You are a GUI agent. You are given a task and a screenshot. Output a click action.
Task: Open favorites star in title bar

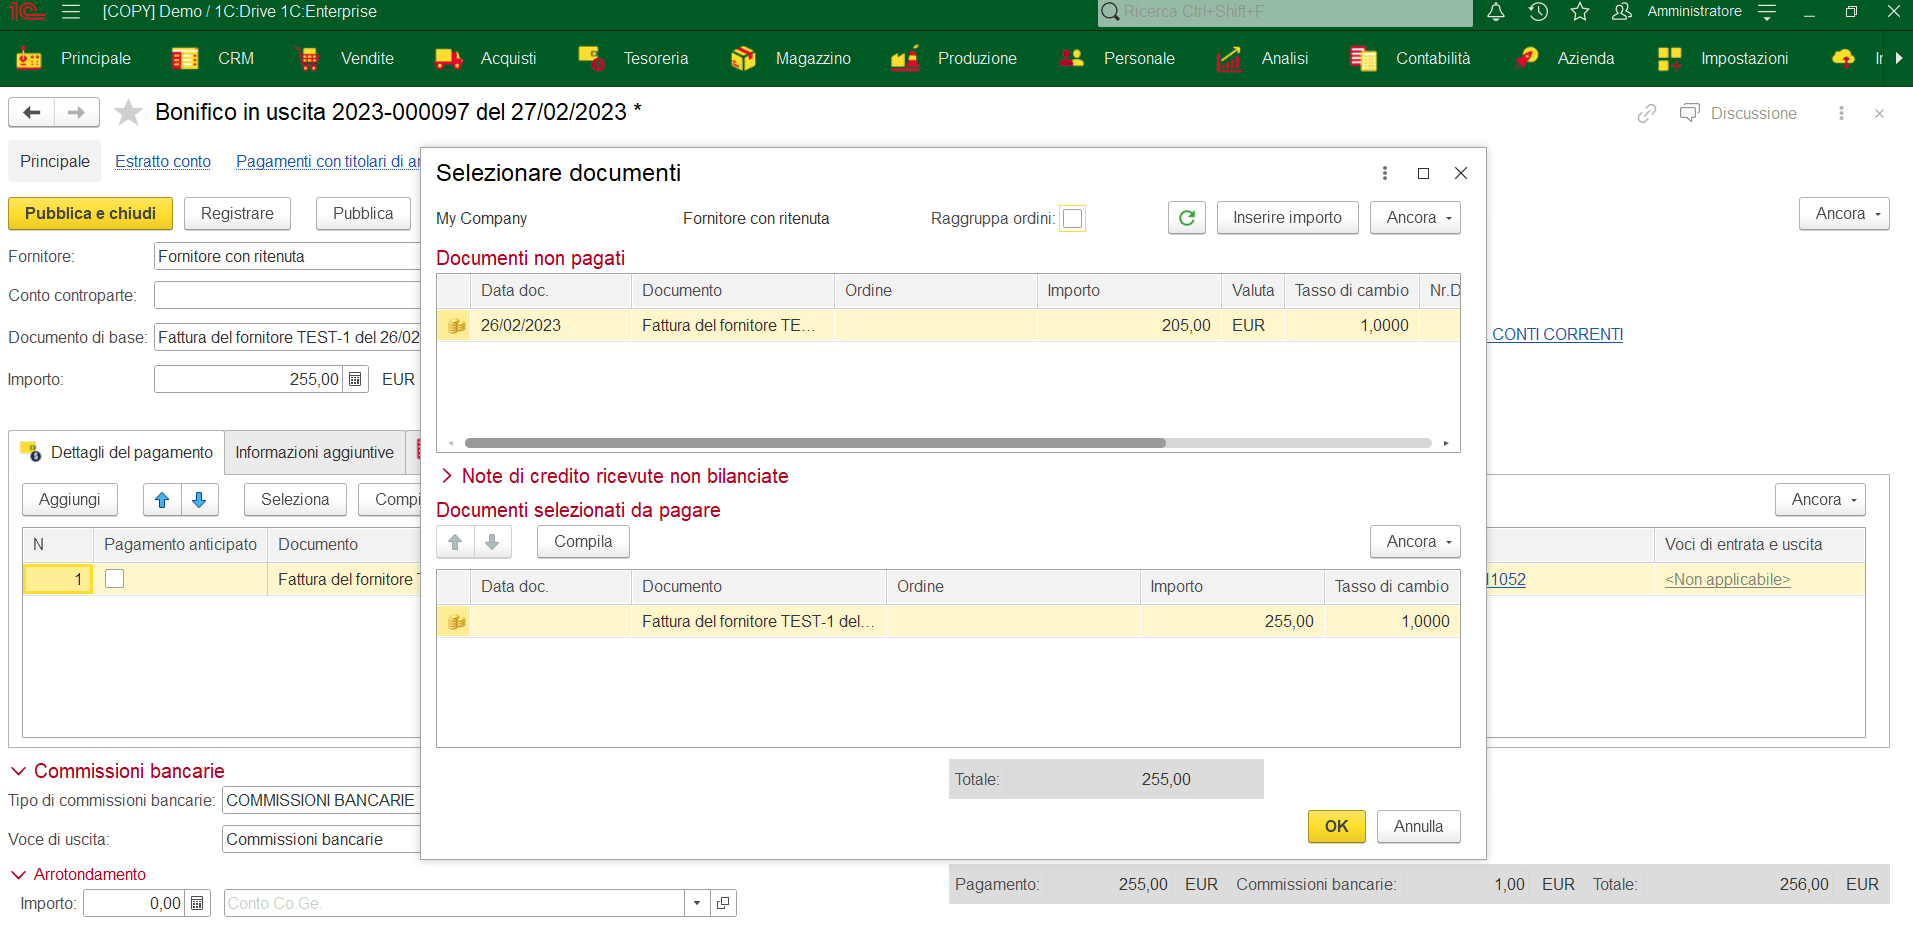tap(1580, 12)
